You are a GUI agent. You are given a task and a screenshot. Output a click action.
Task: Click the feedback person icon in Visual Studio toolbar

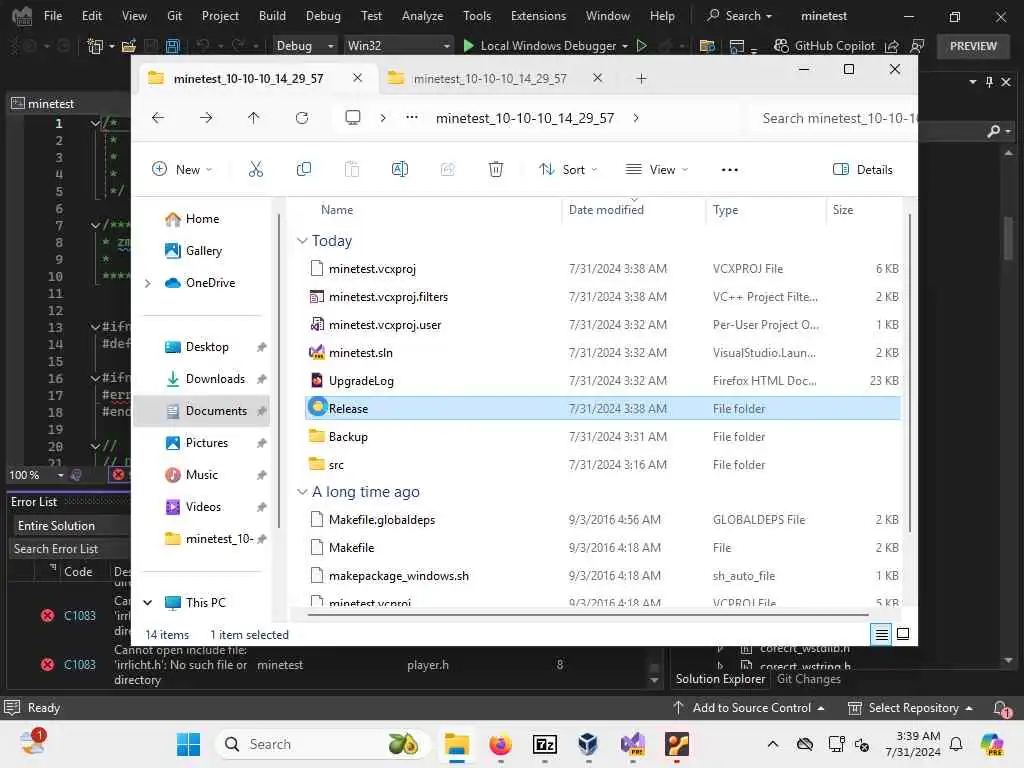click(x=917, y=46)
